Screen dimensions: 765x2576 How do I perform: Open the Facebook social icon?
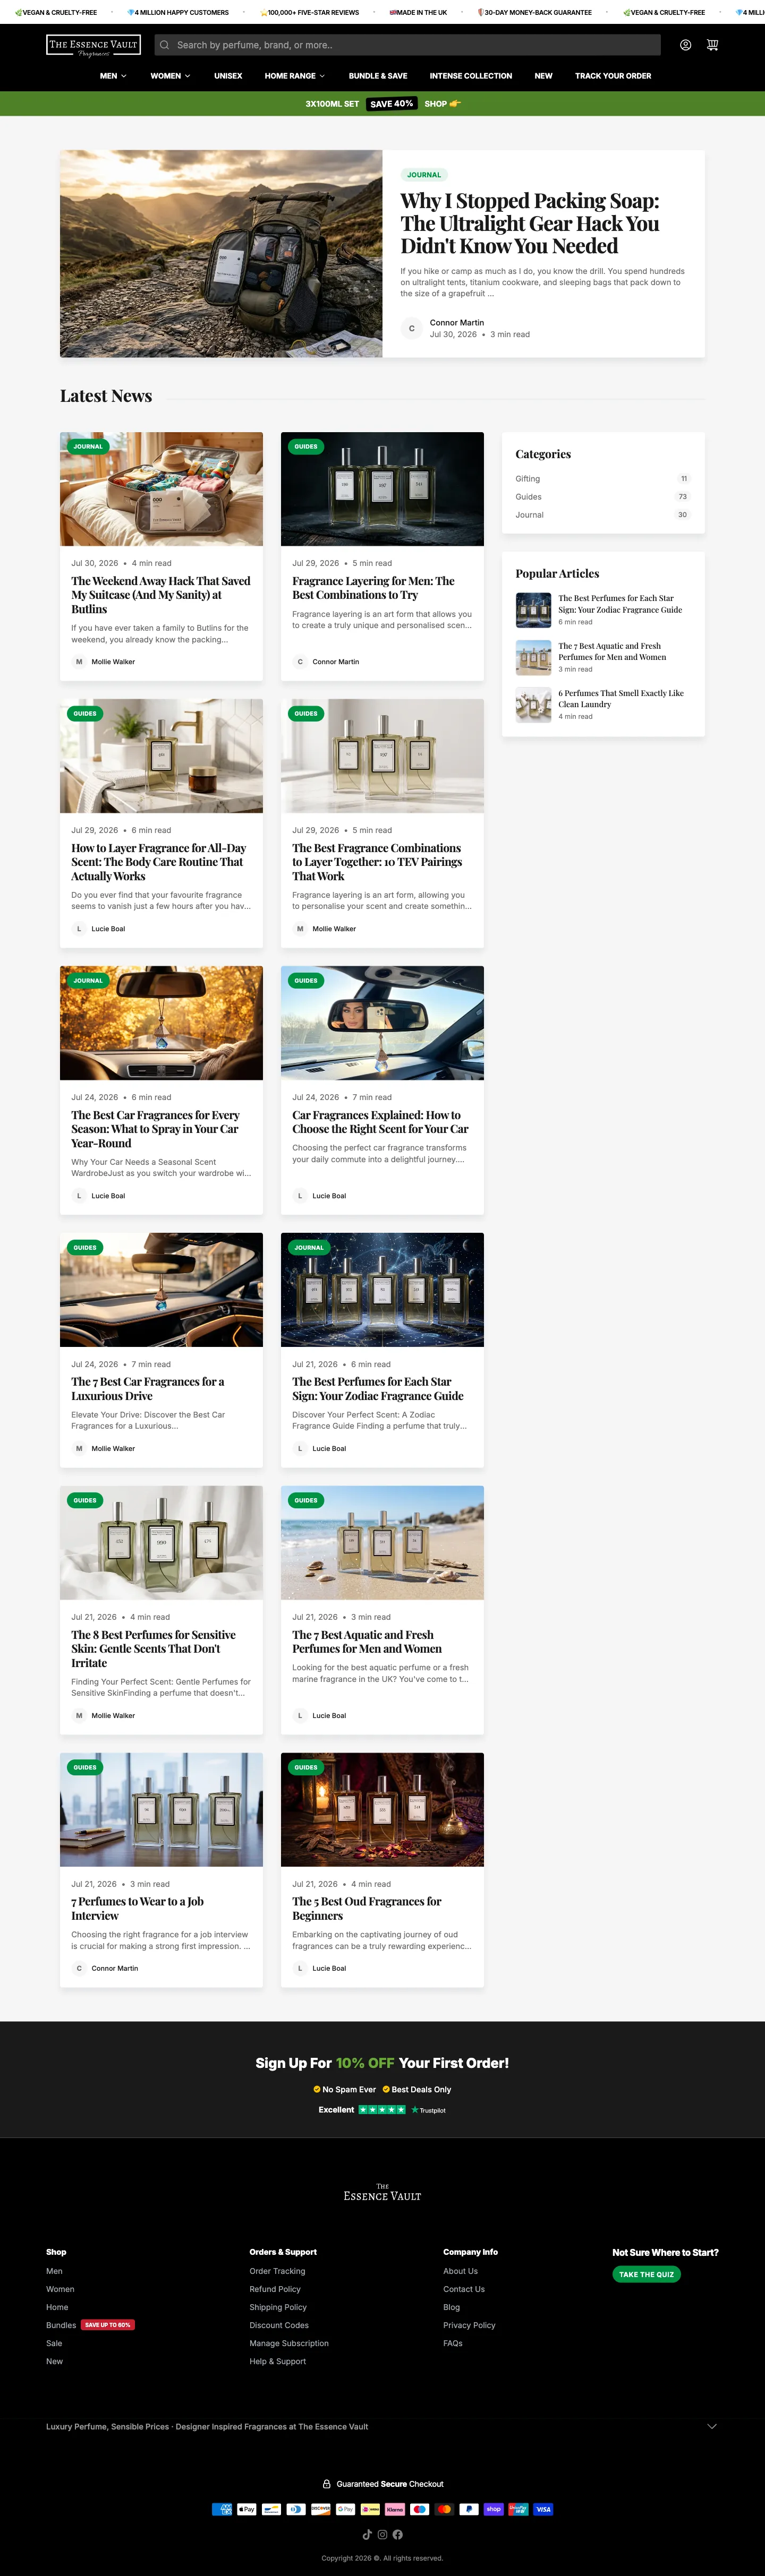(x=398, y=2534)
